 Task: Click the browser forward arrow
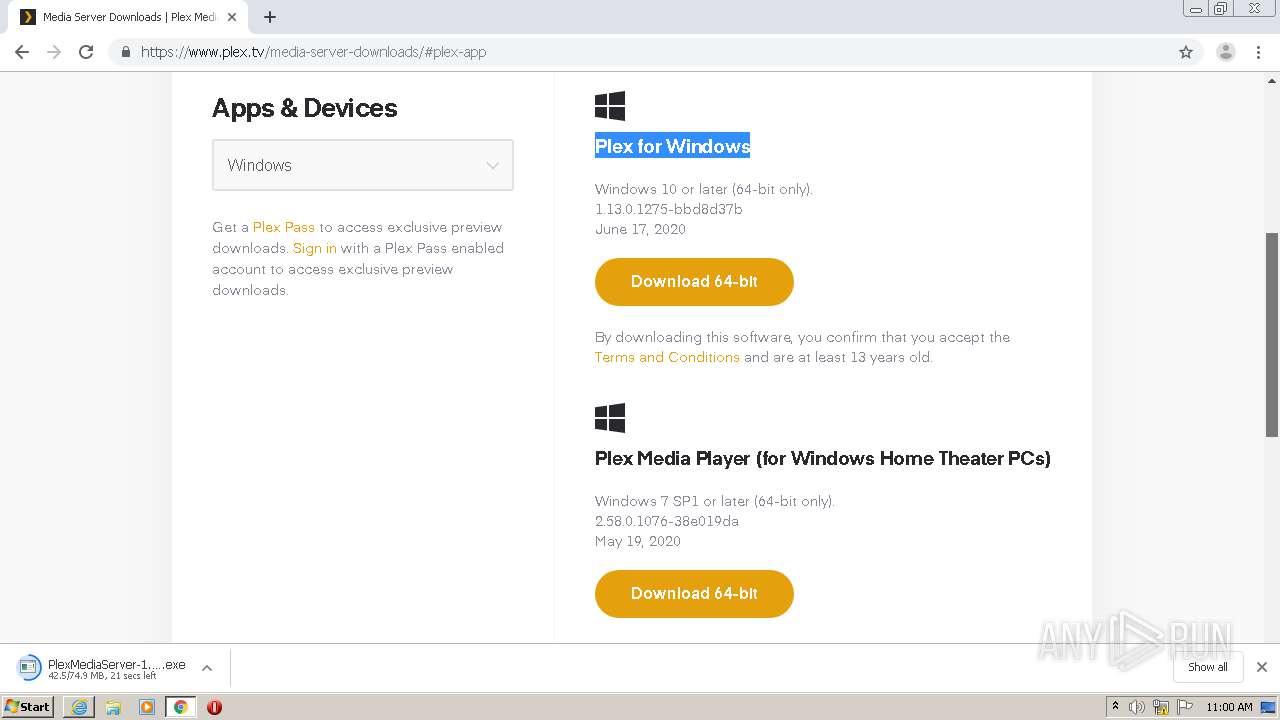[54, 52]
